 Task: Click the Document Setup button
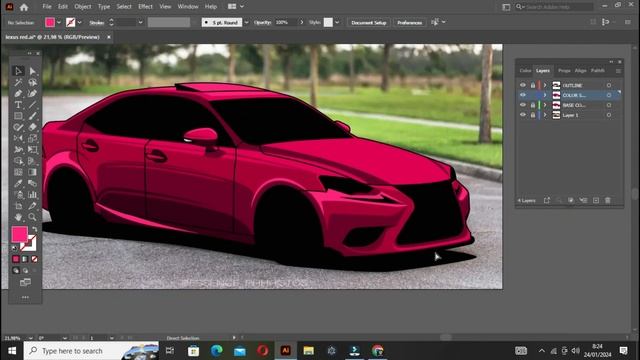pyautogui.click(x=369, y=22)
